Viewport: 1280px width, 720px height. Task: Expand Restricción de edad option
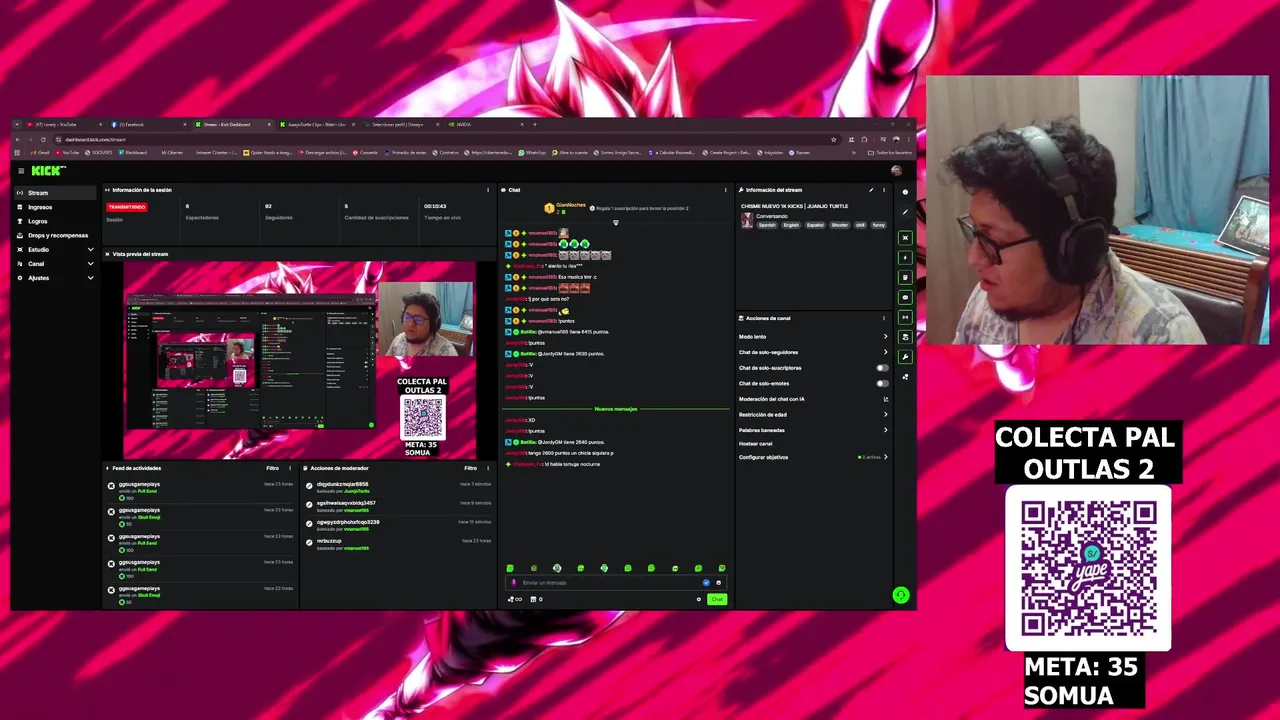[x=813, y=414]
